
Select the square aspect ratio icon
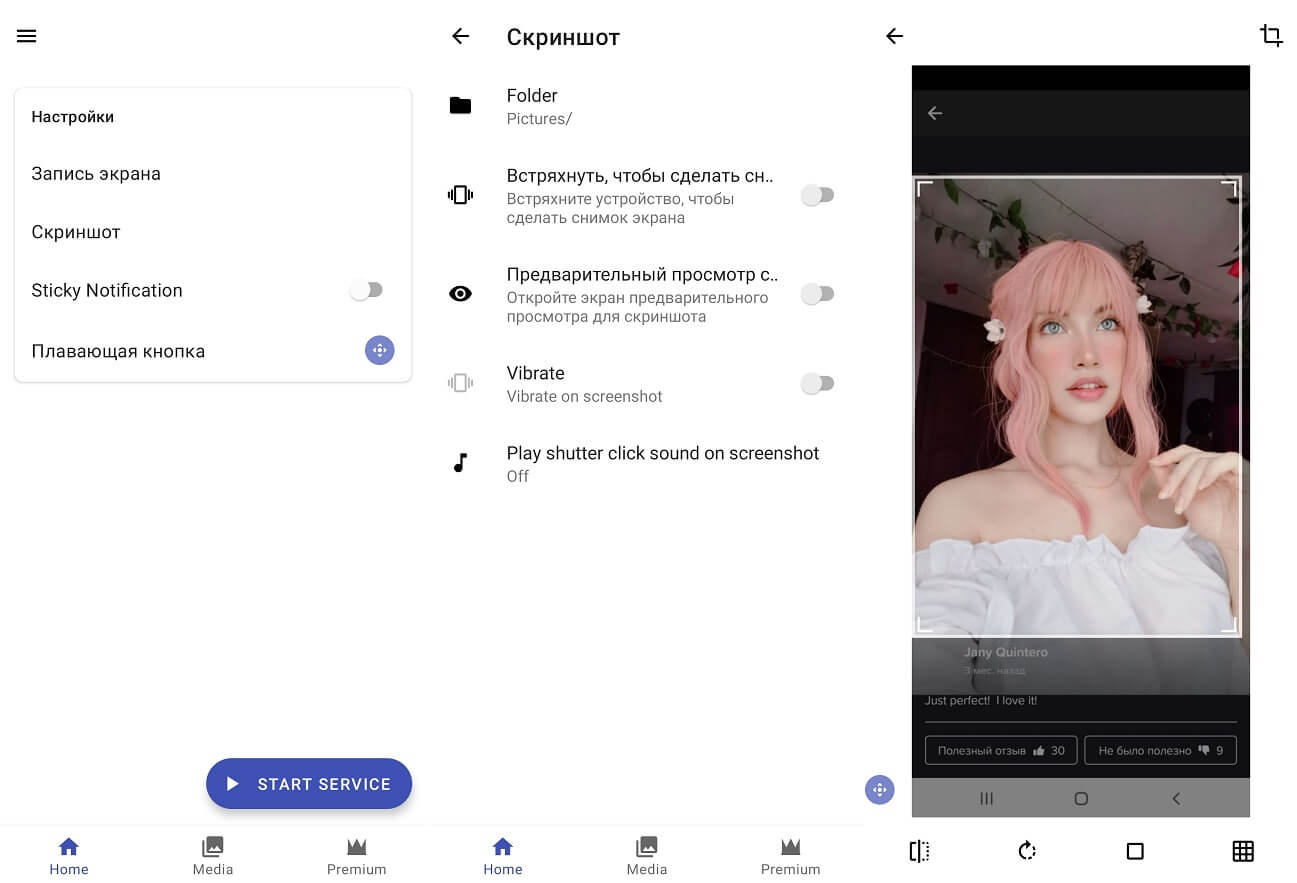[x=1134, y=850]
